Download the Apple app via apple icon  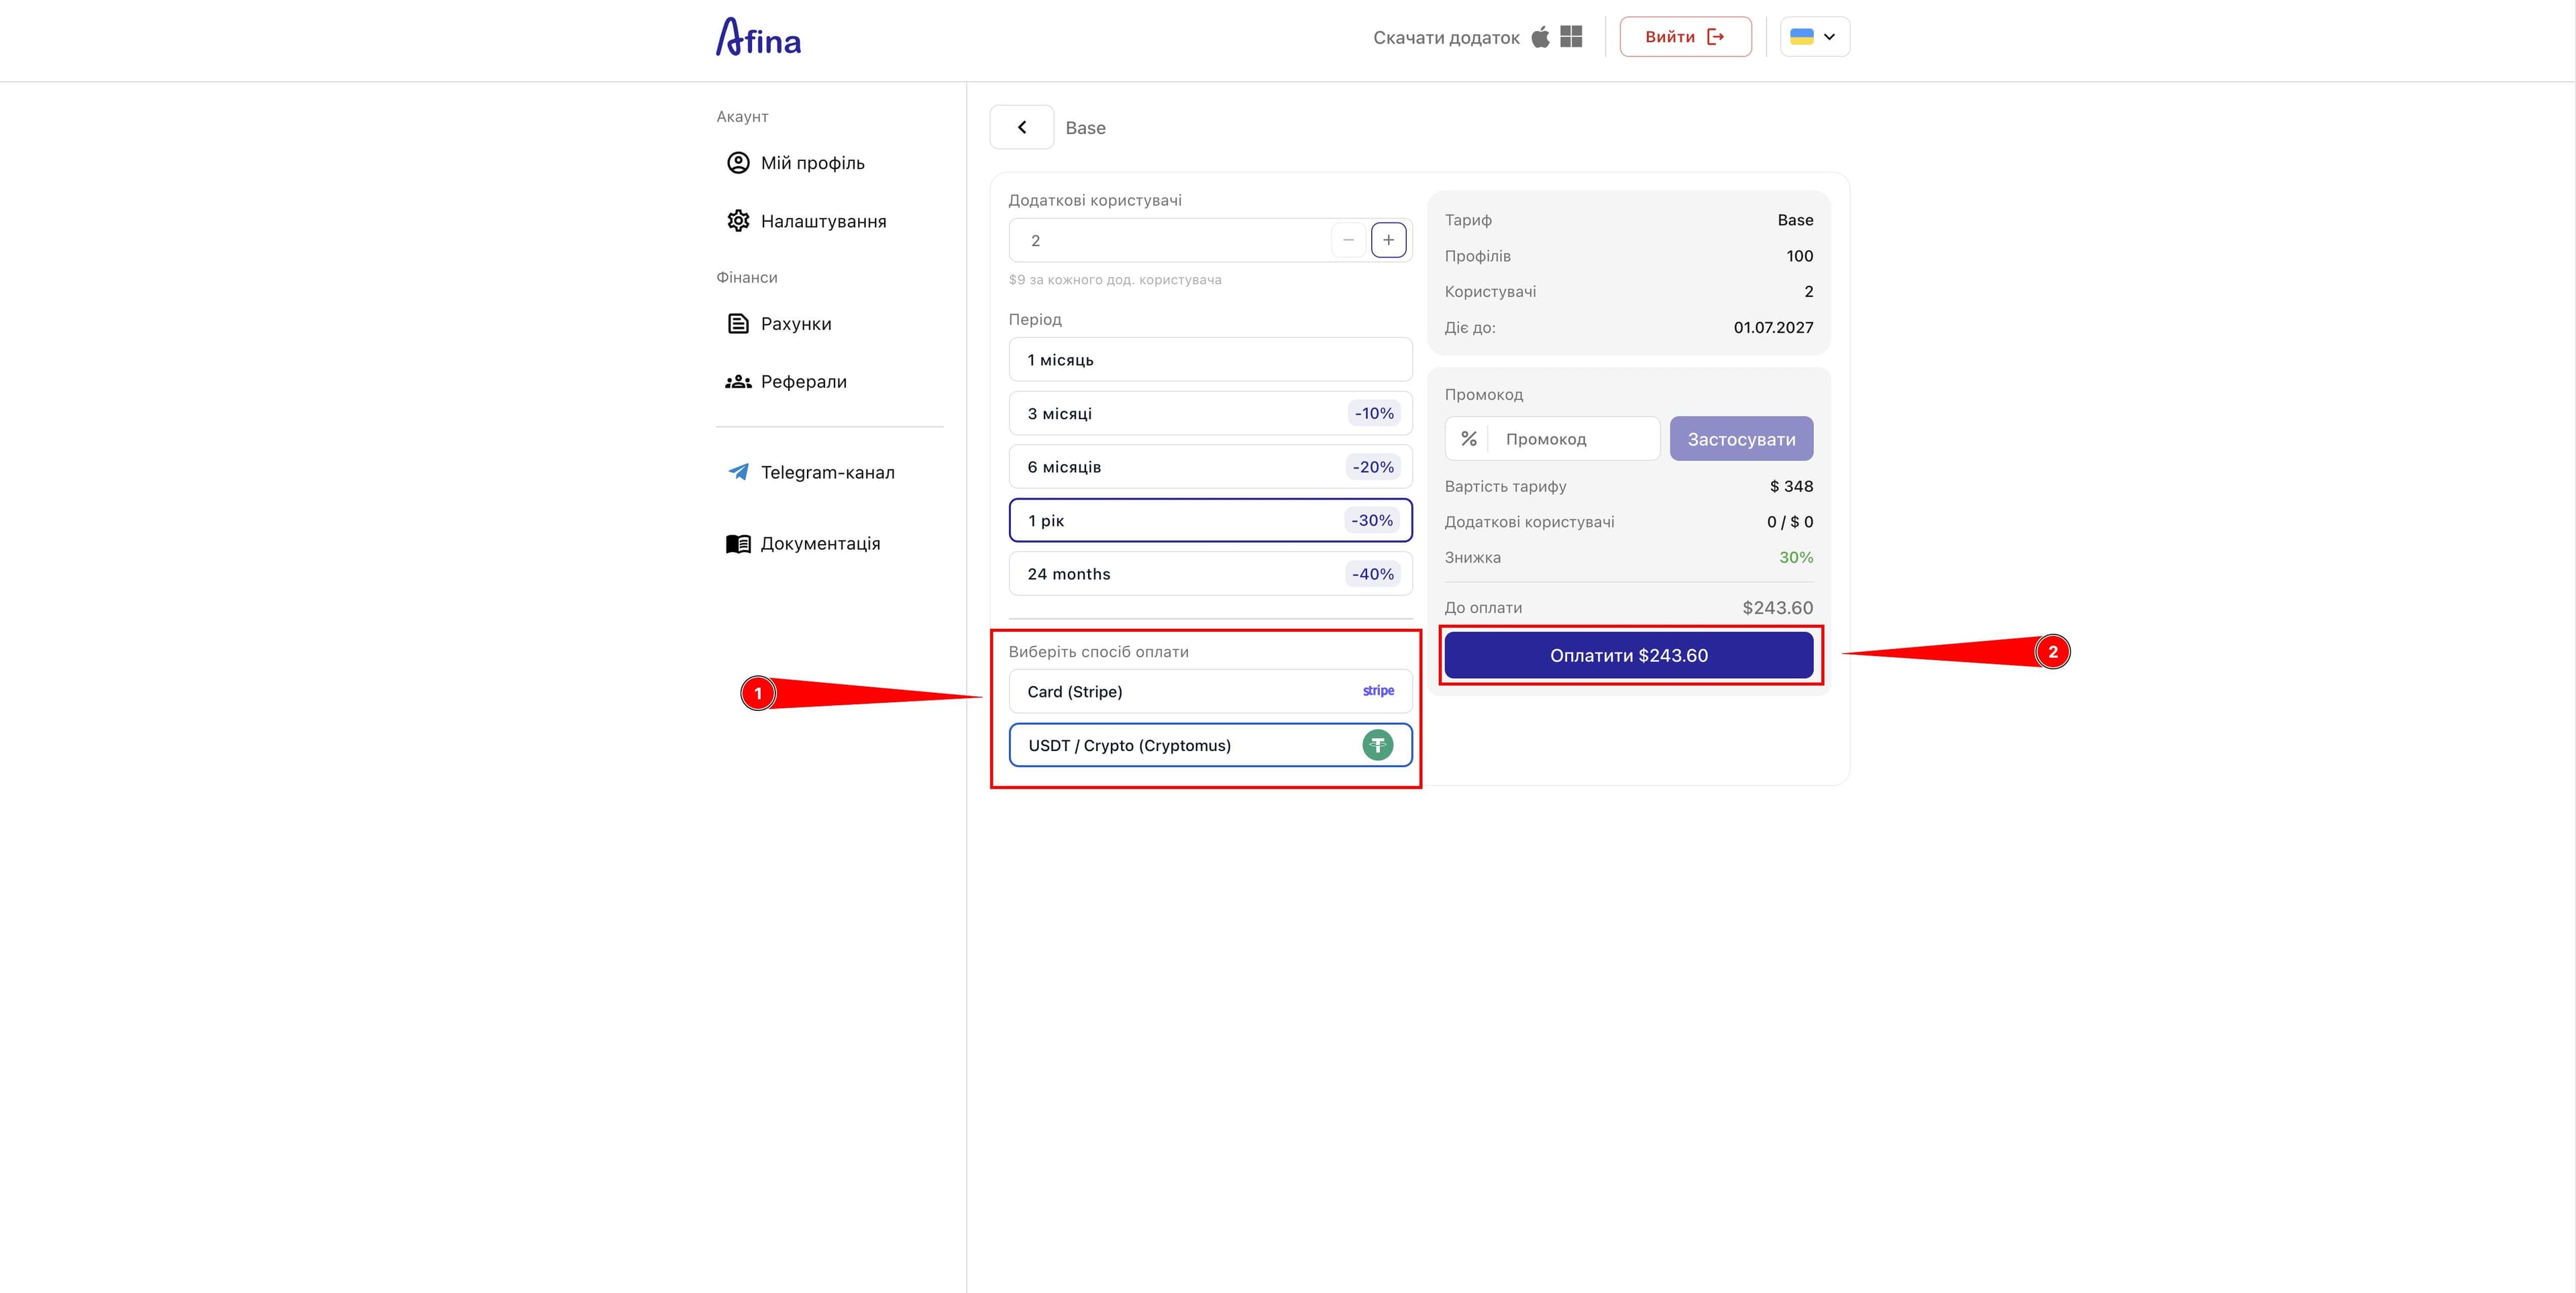coord(1540,37)
